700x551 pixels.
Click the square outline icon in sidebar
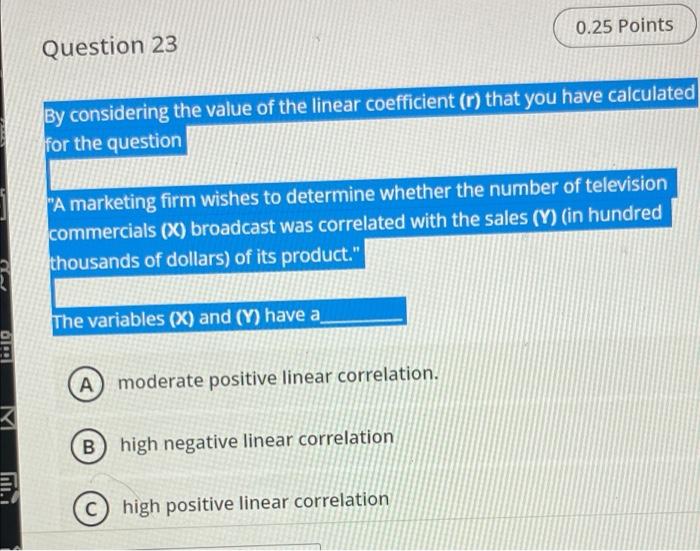3,204
